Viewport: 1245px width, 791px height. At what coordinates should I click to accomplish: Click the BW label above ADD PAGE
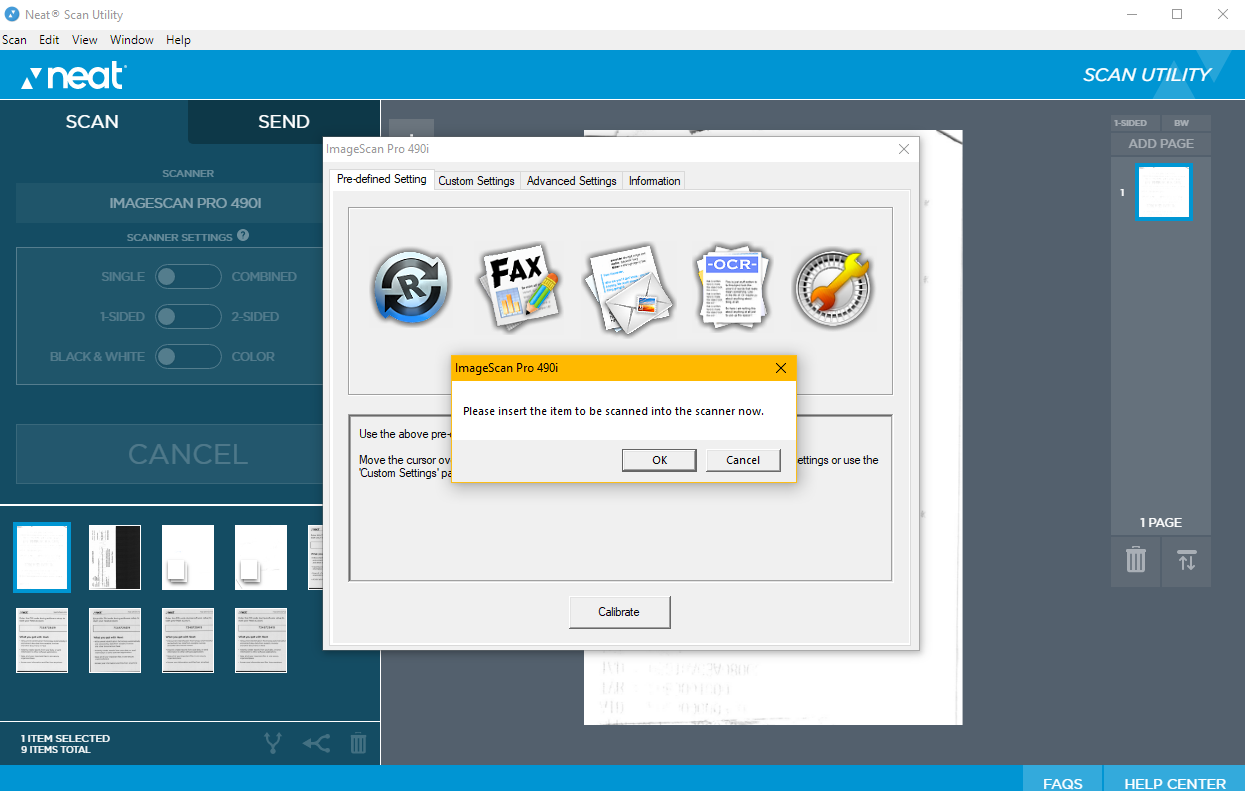(1182, 123)
